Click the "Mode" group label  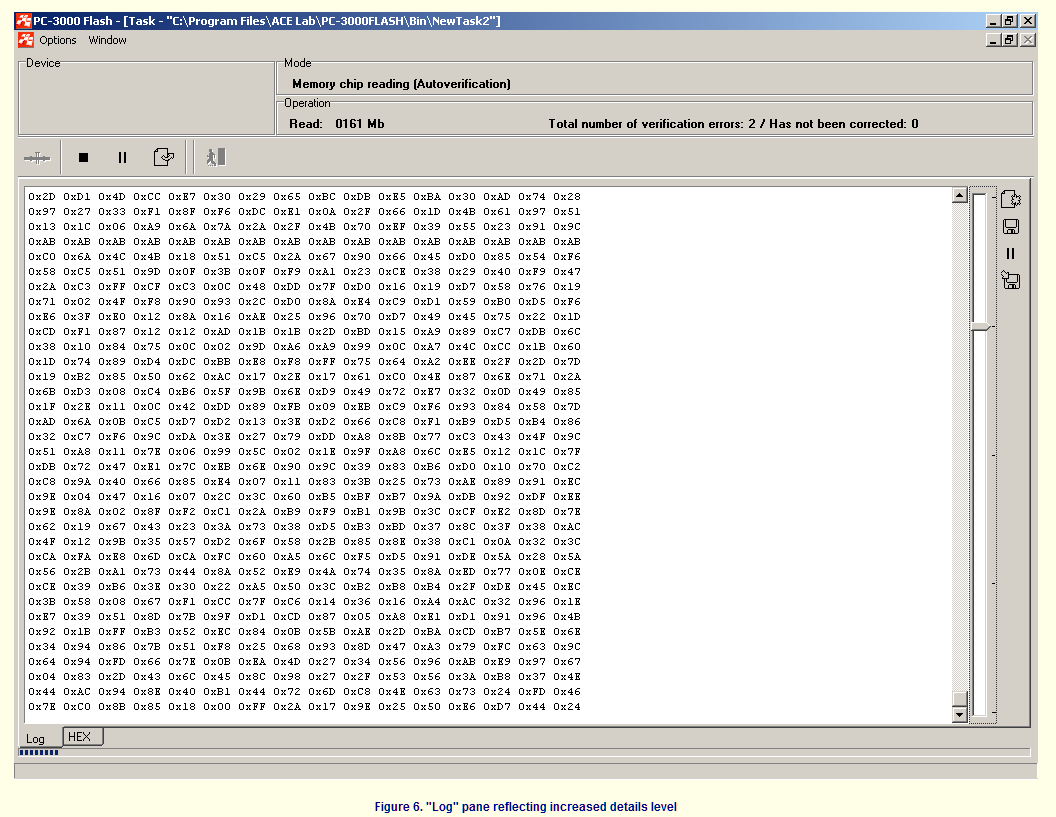[x=298, y=63]
